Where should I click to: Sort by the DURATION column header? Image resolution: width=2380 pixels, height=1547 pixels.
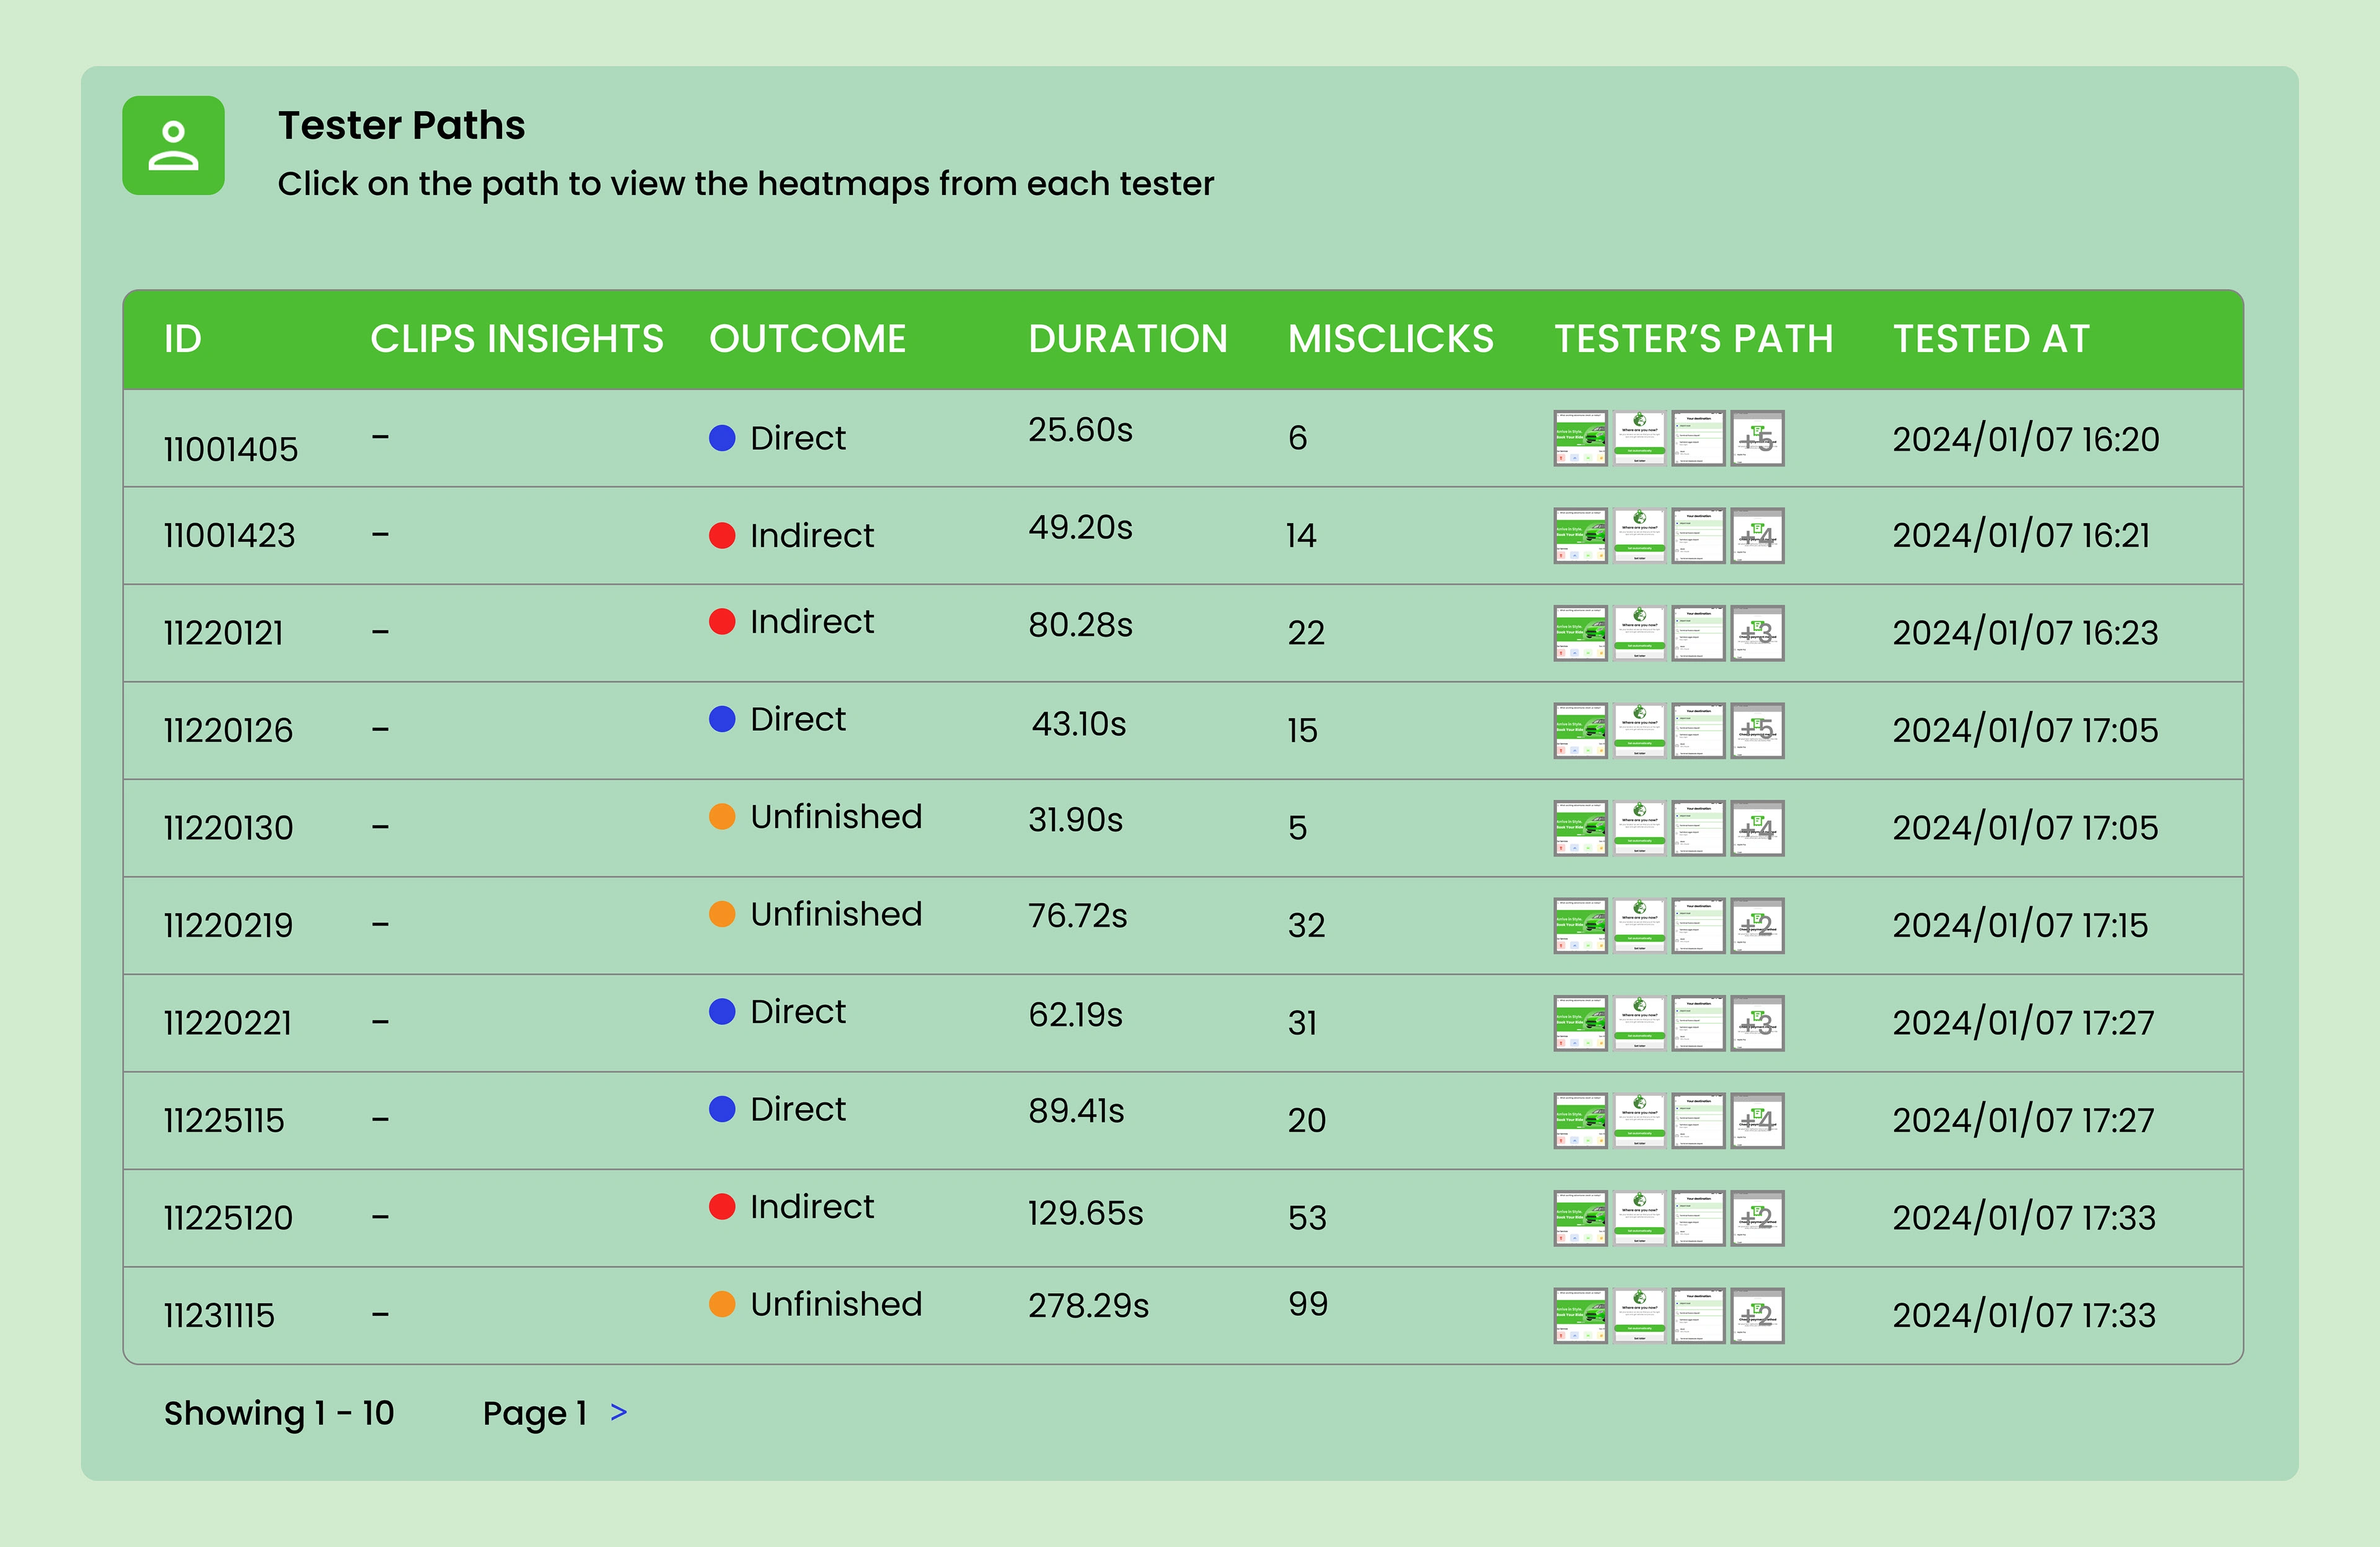1127,339
